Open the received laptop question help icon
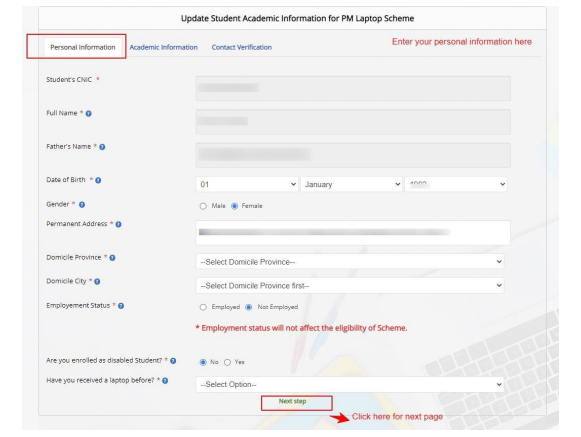Screen dimensions: 581x437 165,381
